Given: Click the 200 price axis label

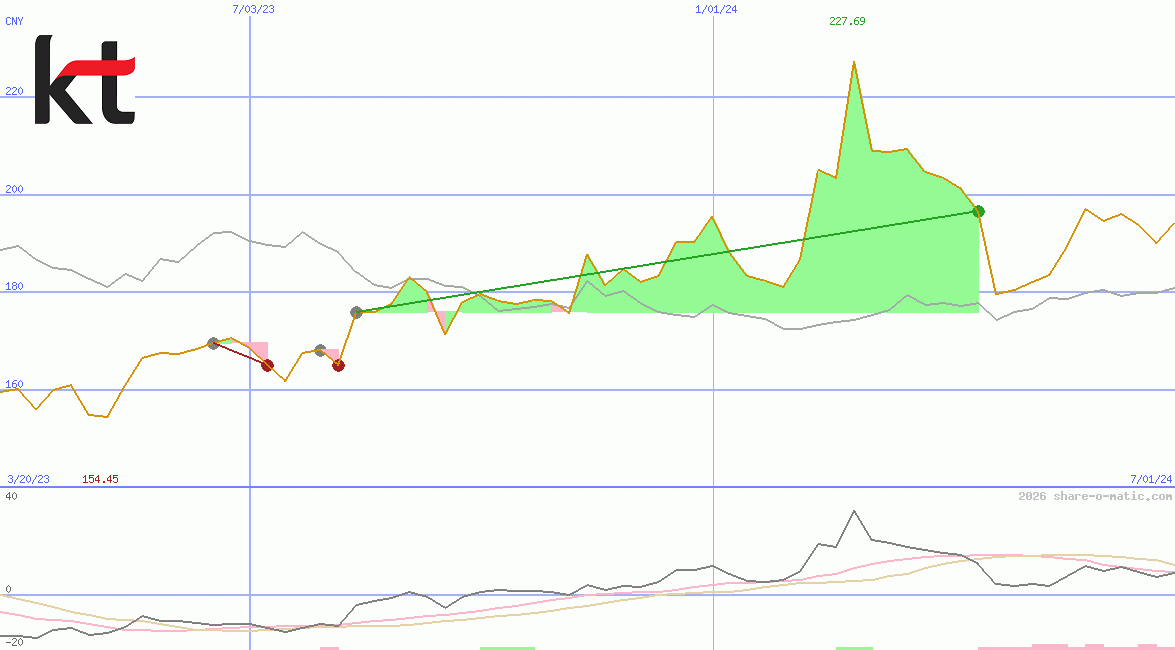Looking at the screenshot, I should coord(14,189).
